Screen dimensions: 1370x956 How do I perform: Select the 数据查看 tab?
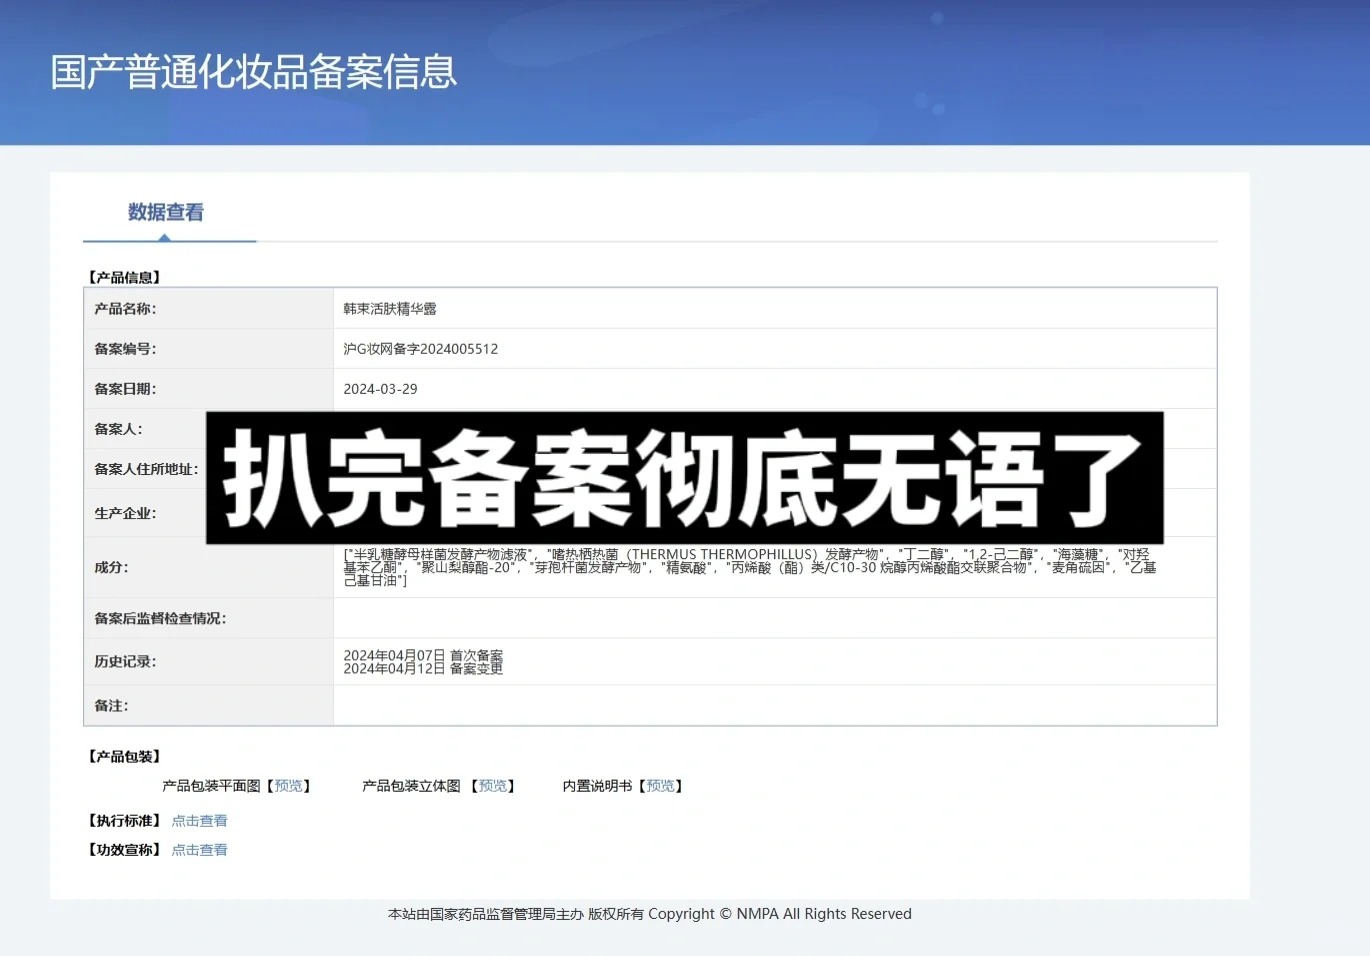pos(166,212)
